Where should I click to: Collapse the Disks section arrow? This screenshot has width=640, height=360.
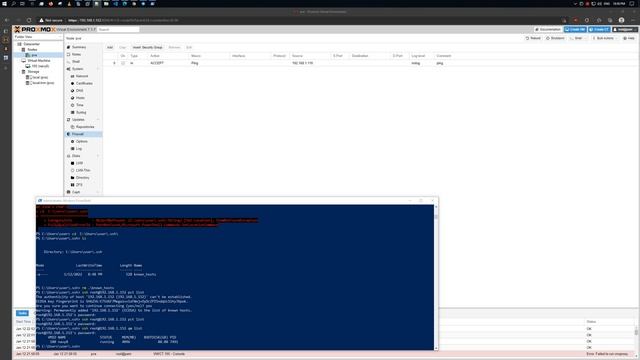[x=98, y=156]
